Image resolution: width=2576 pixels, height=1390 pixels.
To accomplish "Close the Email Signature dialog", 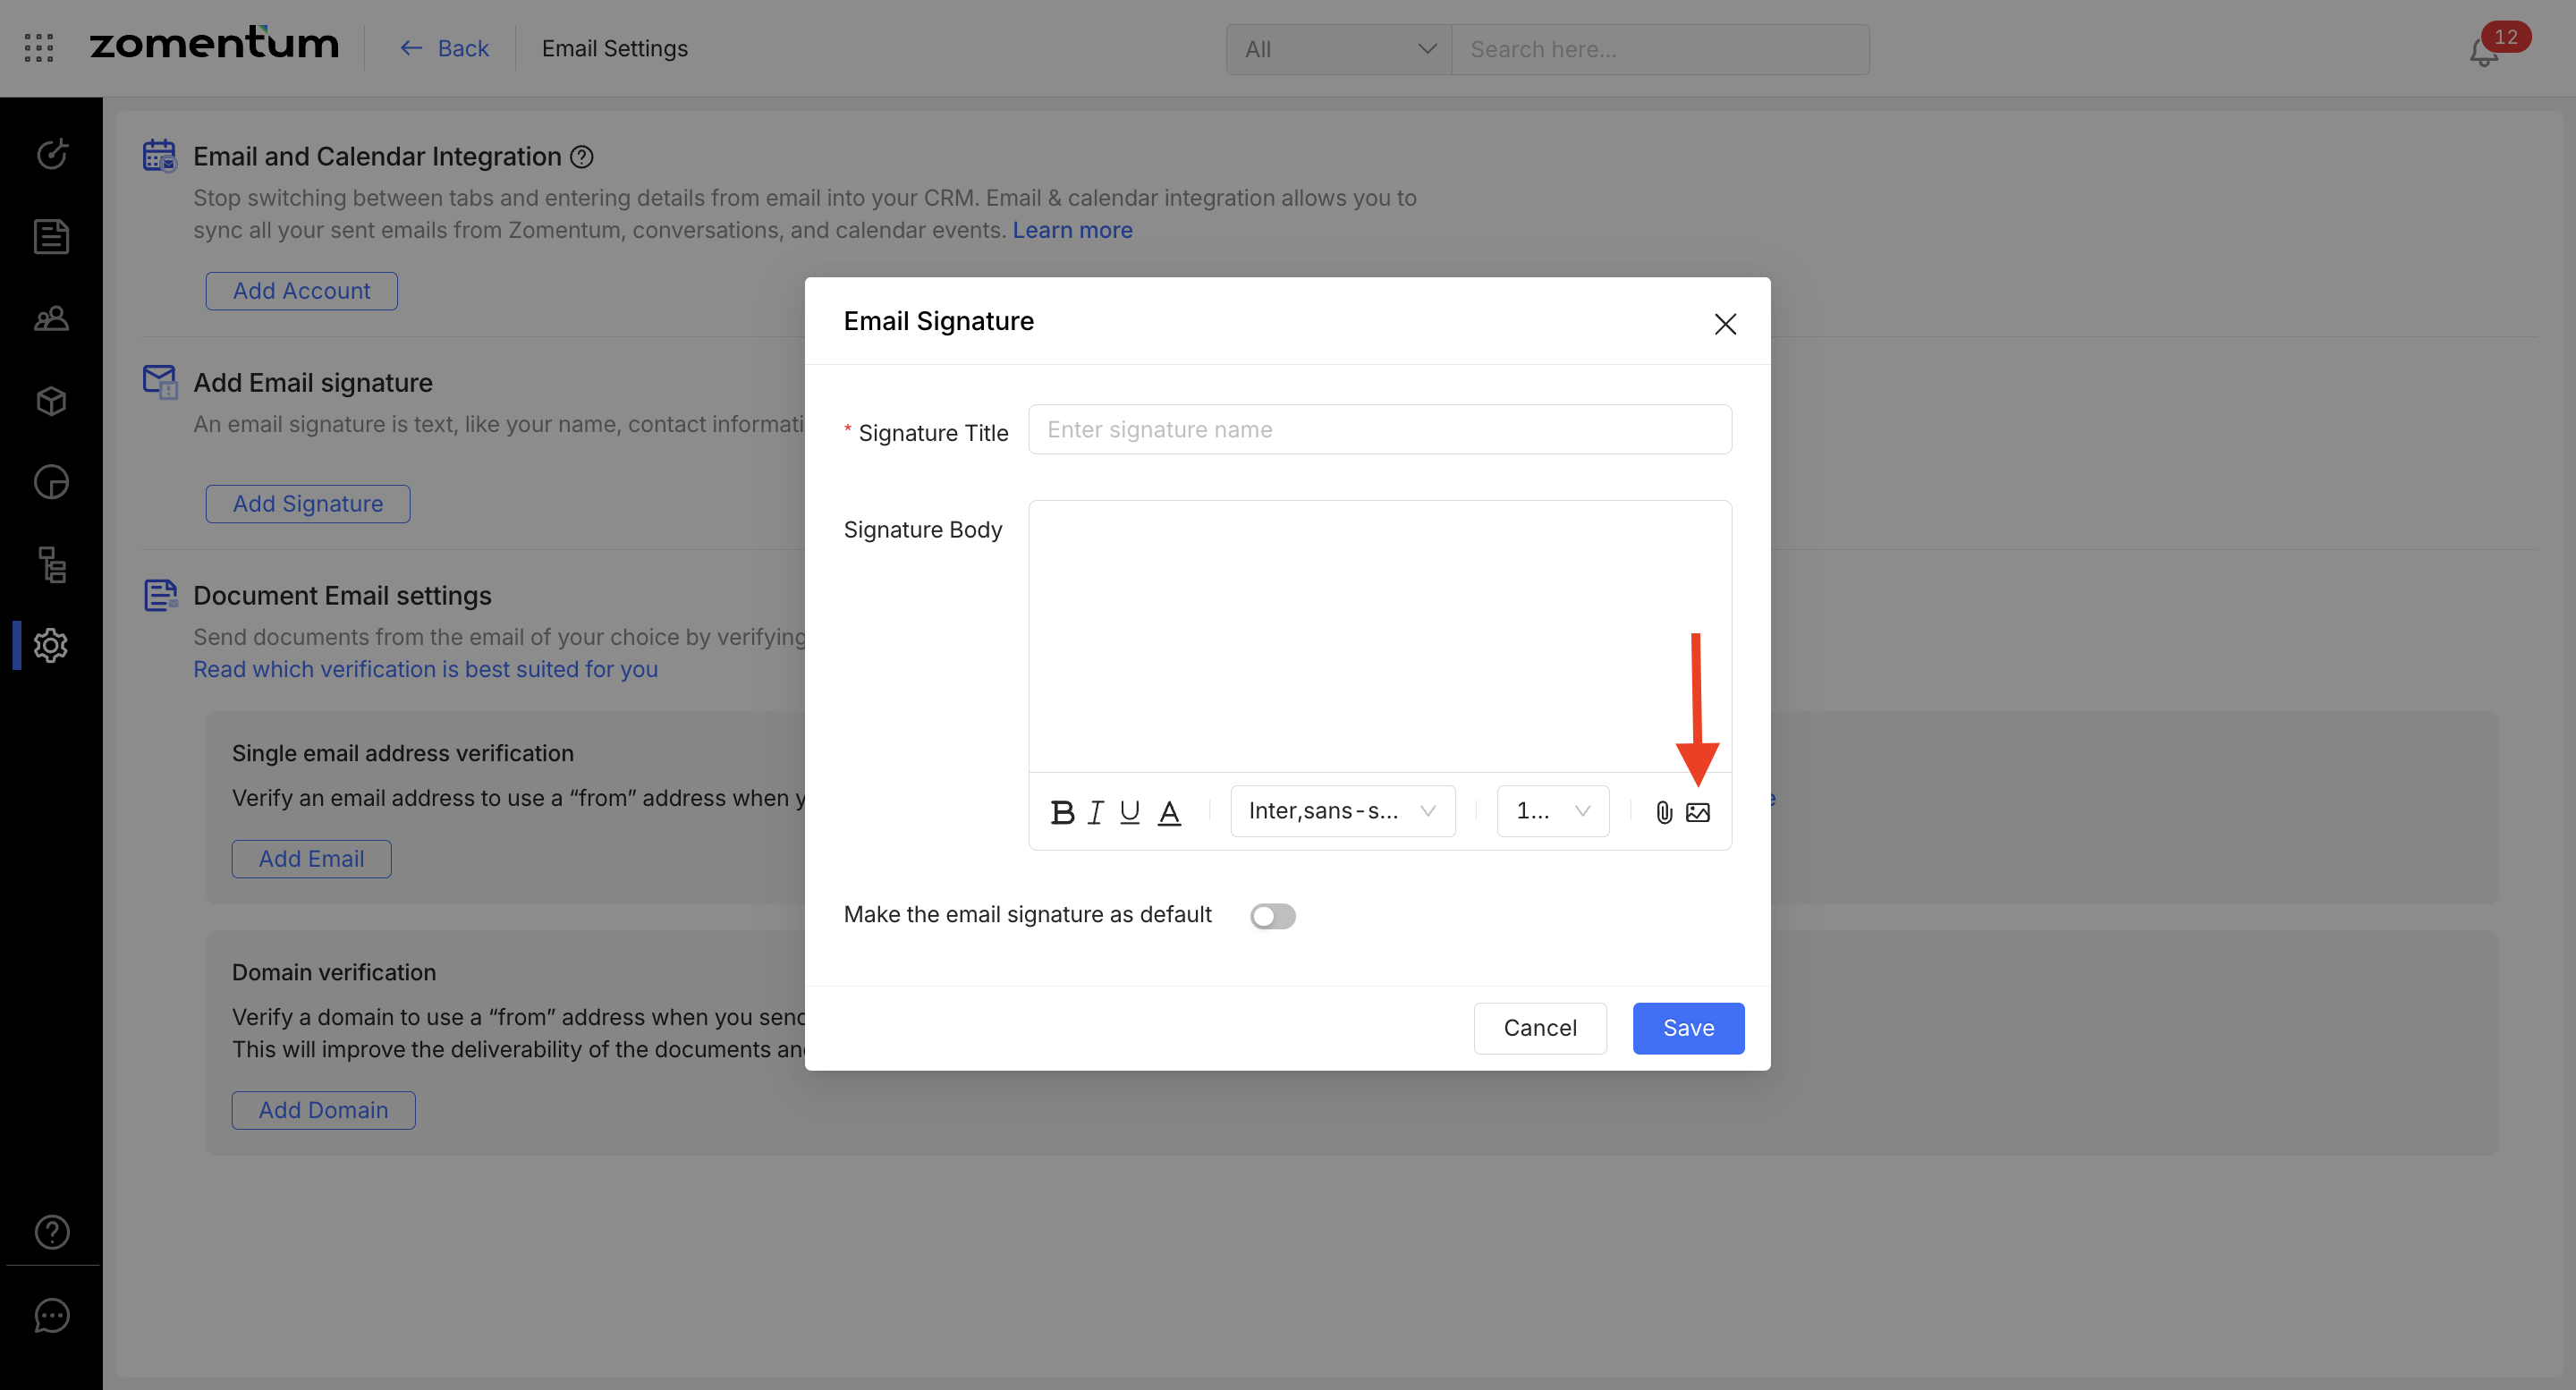I will [x=1725, y=324].
